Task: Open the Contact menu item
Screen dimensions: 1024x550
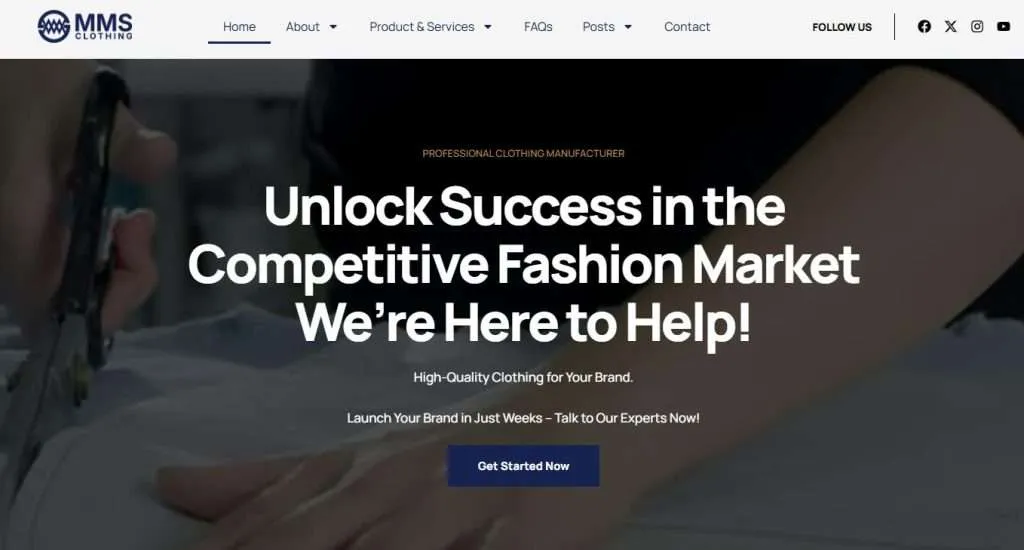Action: [x=687, y=27]
